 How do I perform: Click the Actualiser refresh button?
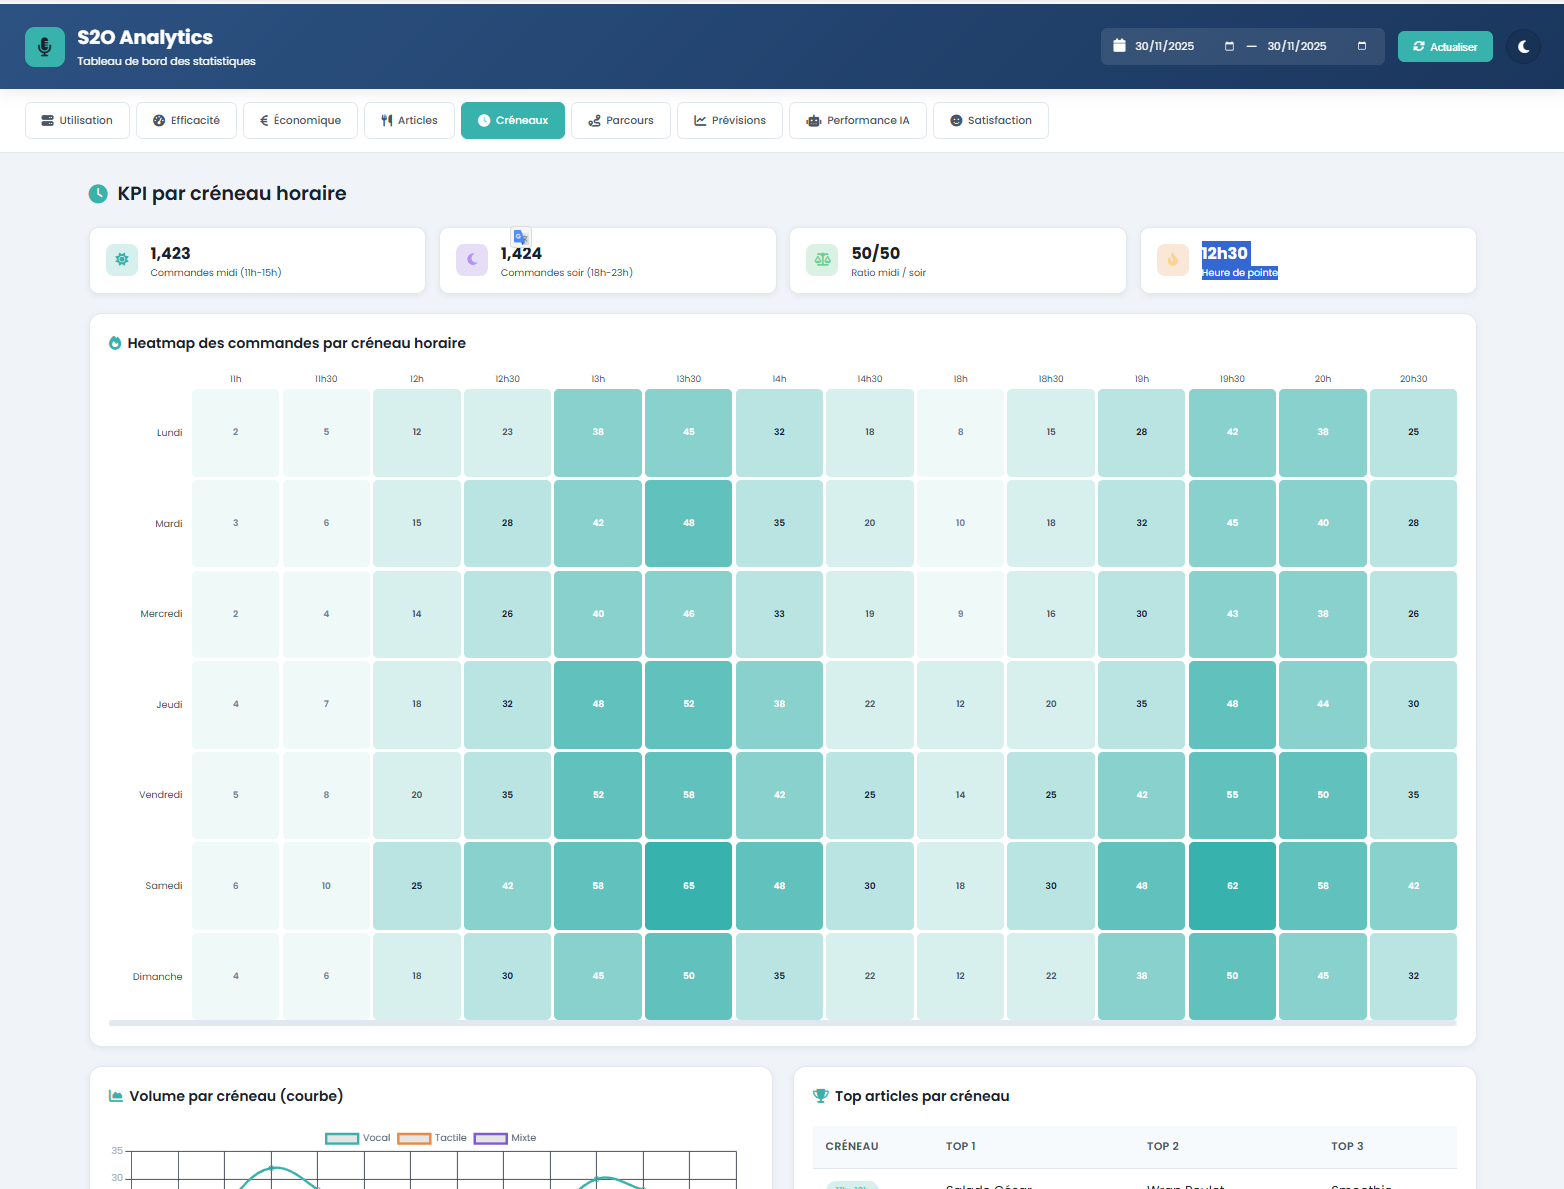[1445, 46]
